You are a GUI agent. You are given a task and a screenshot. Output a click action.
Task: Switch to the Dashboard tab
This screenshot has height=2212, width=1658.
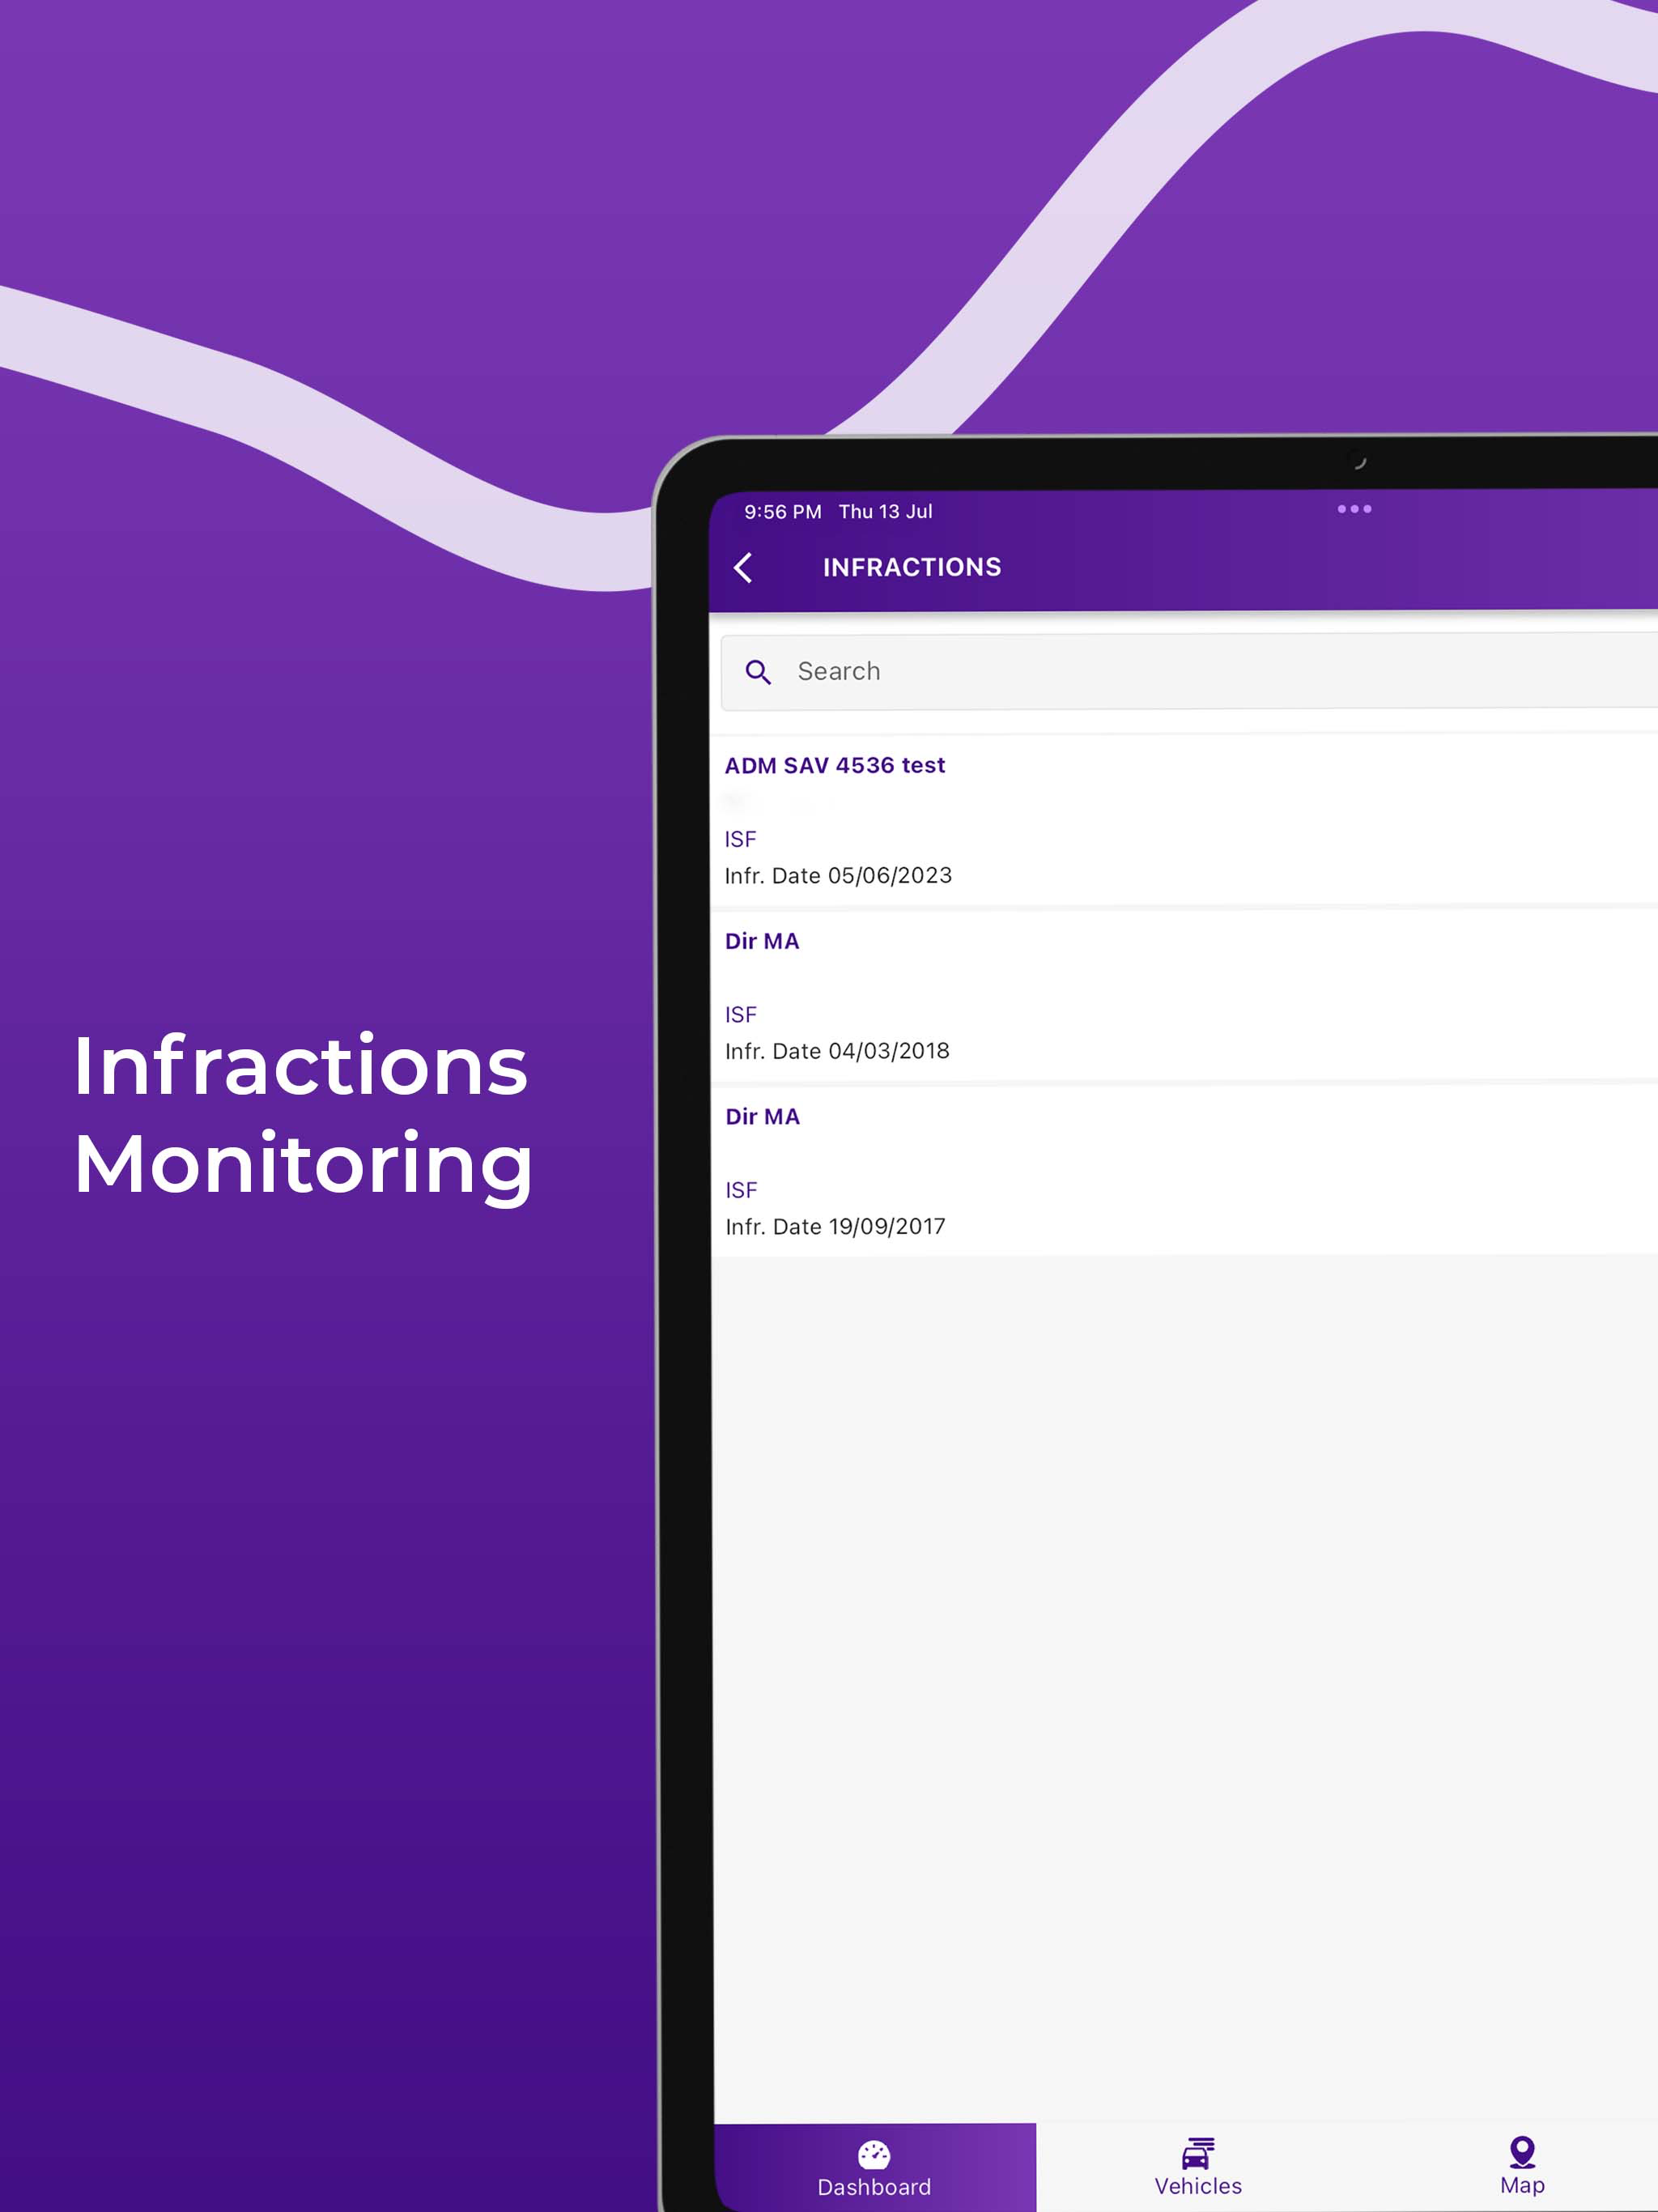tap(875, 2167)
